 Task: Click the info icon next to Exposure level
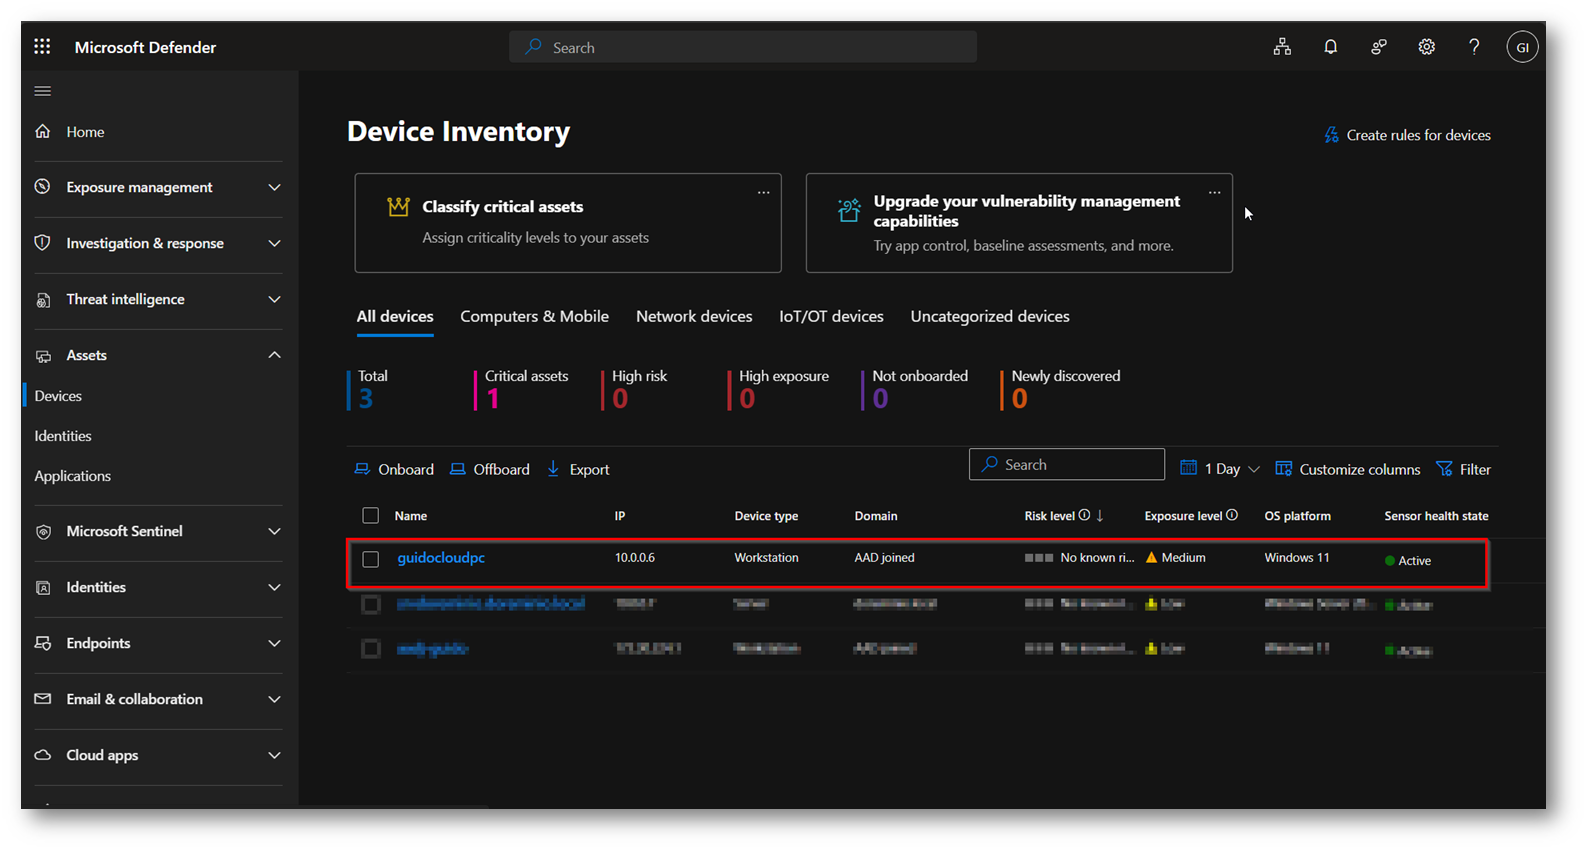coord(1232,515)
